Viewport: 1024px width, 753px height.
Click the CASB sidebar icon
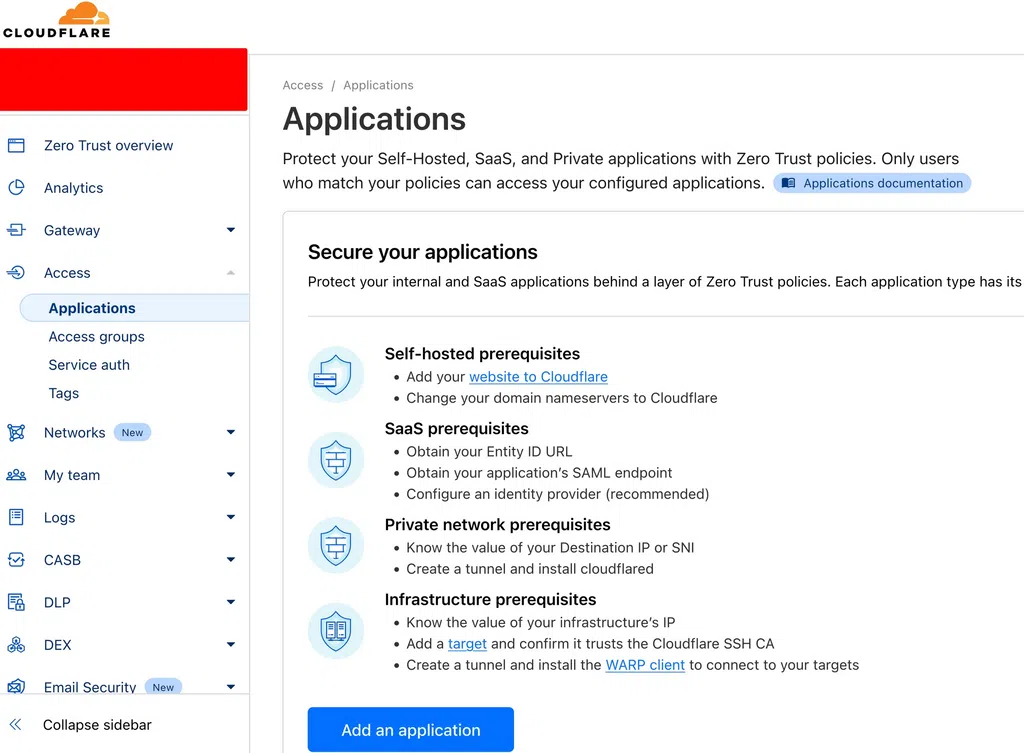pyautogui.click(x=16, y=560)
